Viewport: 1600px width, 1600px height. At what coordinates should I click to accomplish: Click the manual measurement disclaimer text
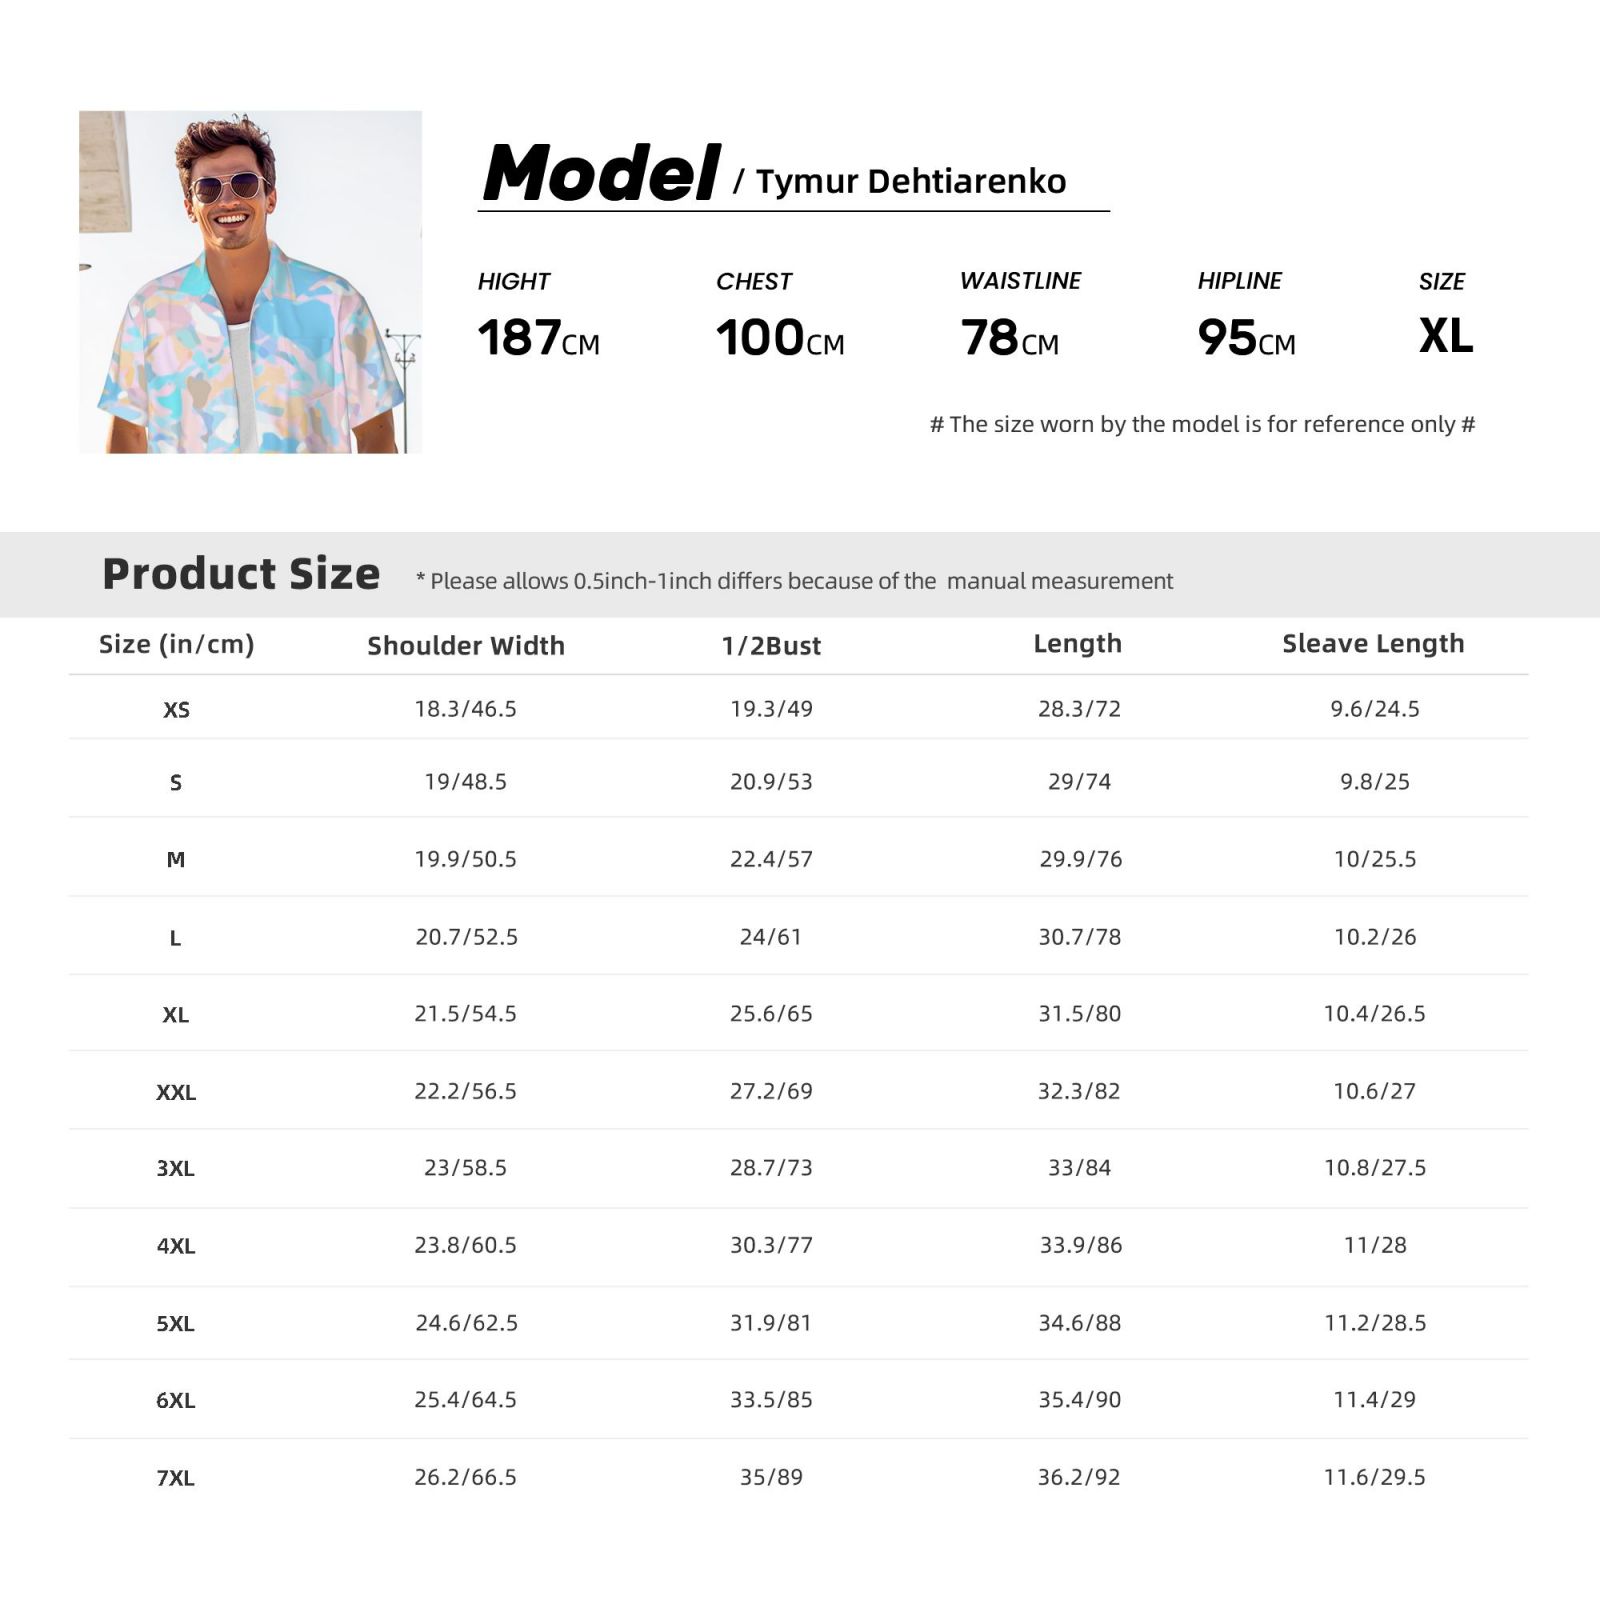pyautogui.click(x=795, y=581)
